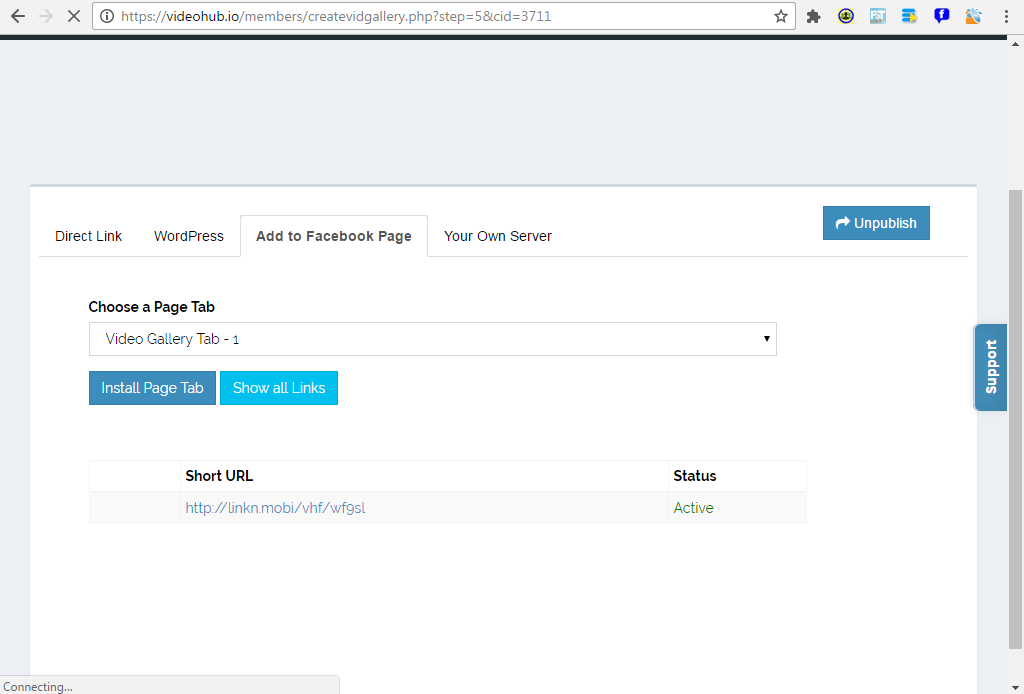Click the Active status text
Viewport: 1024px width, 694px height.
point(694,508)
